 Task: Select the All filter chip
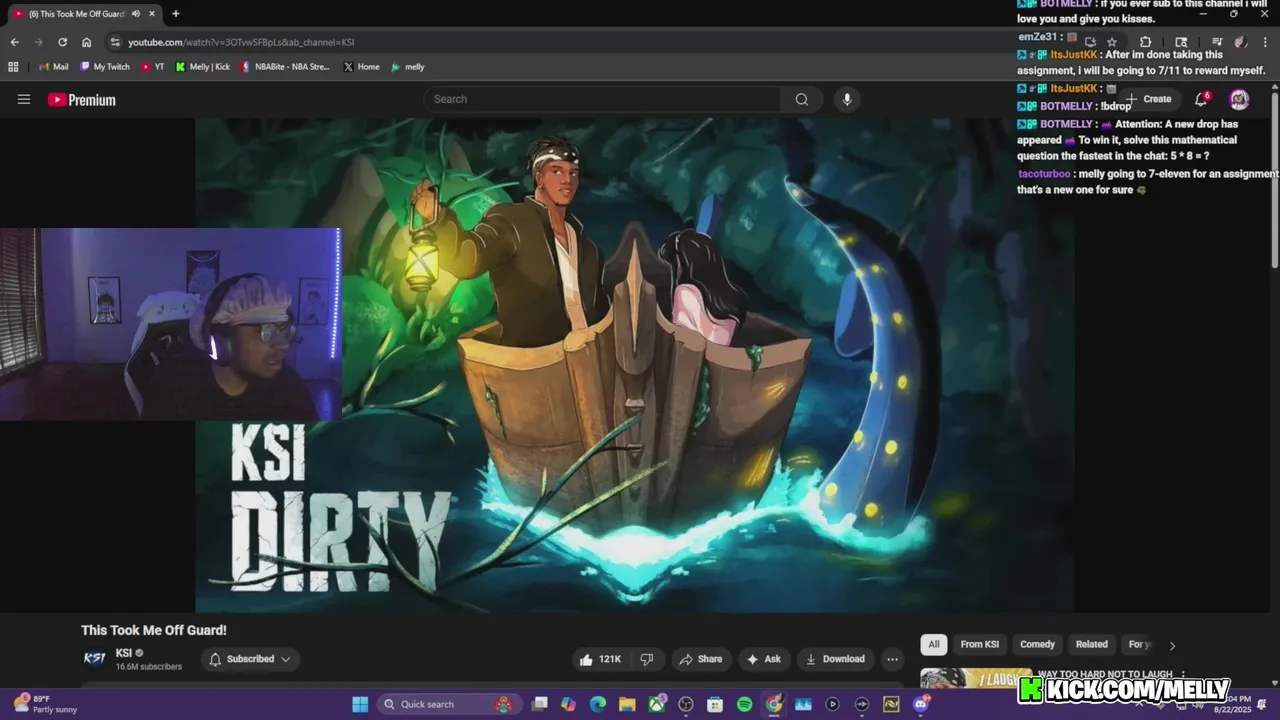coord(933,645)
